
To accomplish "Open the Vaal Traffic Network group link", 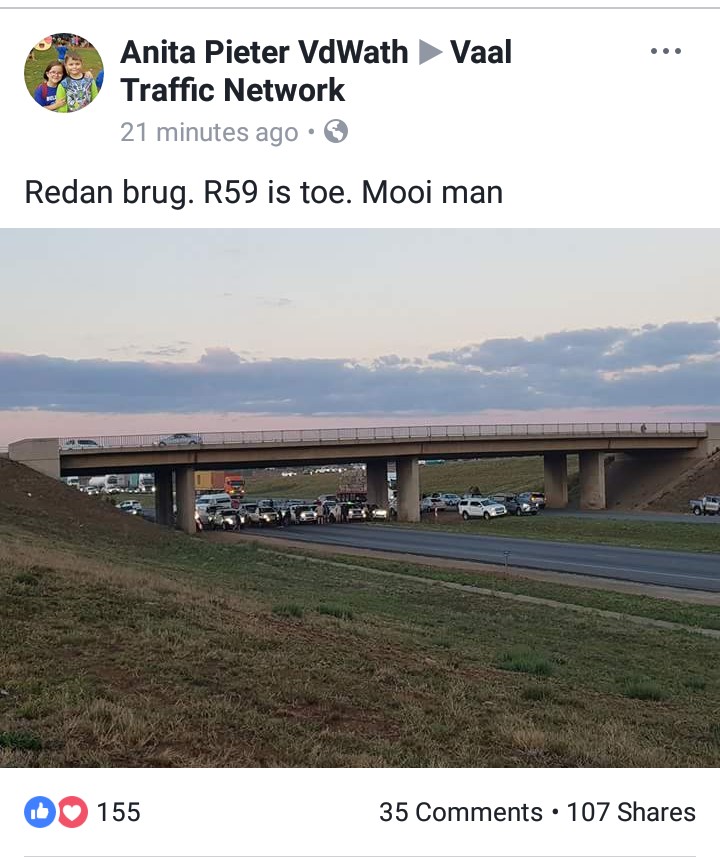I will click(316, 71).
